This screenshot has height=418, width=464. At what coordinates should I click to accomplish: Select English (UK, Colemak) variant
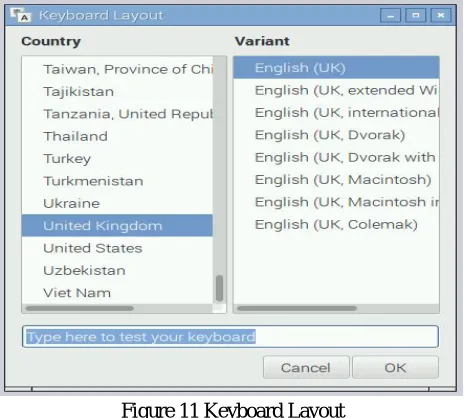336,224
